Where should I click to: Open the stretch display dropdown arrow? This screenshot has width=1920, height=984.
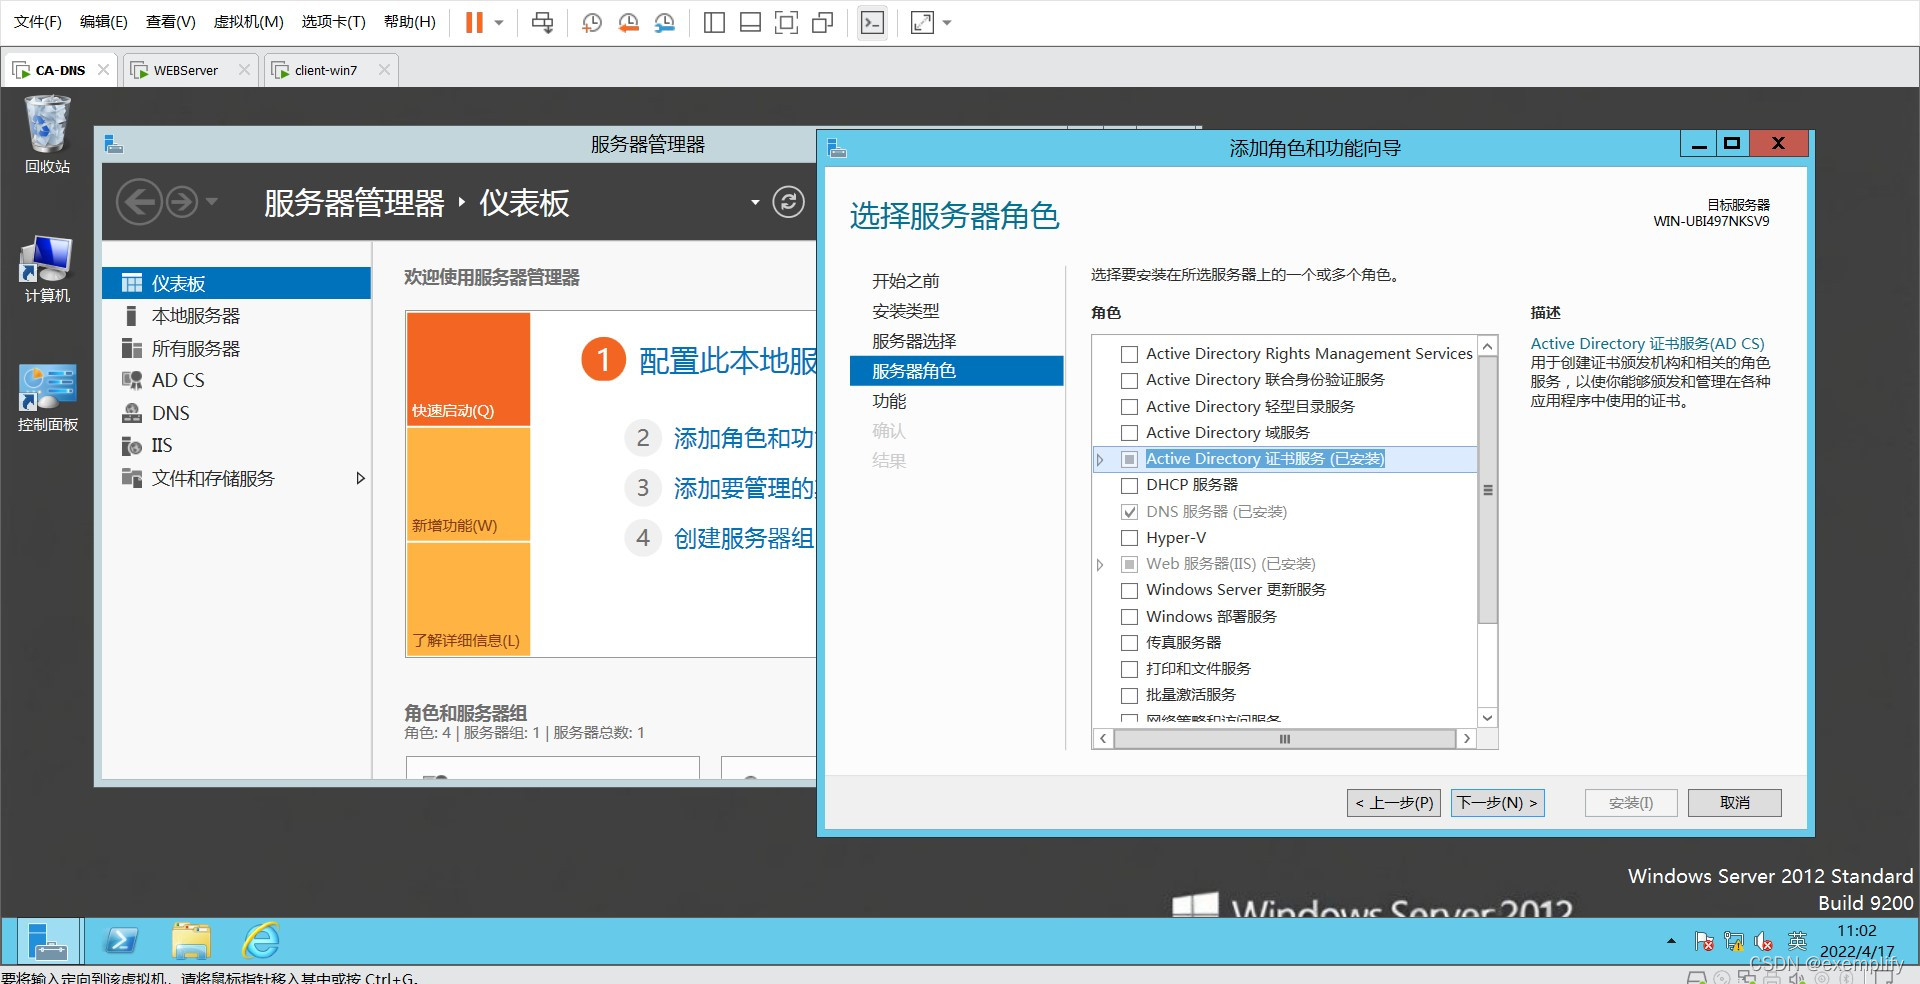(947, 22)
